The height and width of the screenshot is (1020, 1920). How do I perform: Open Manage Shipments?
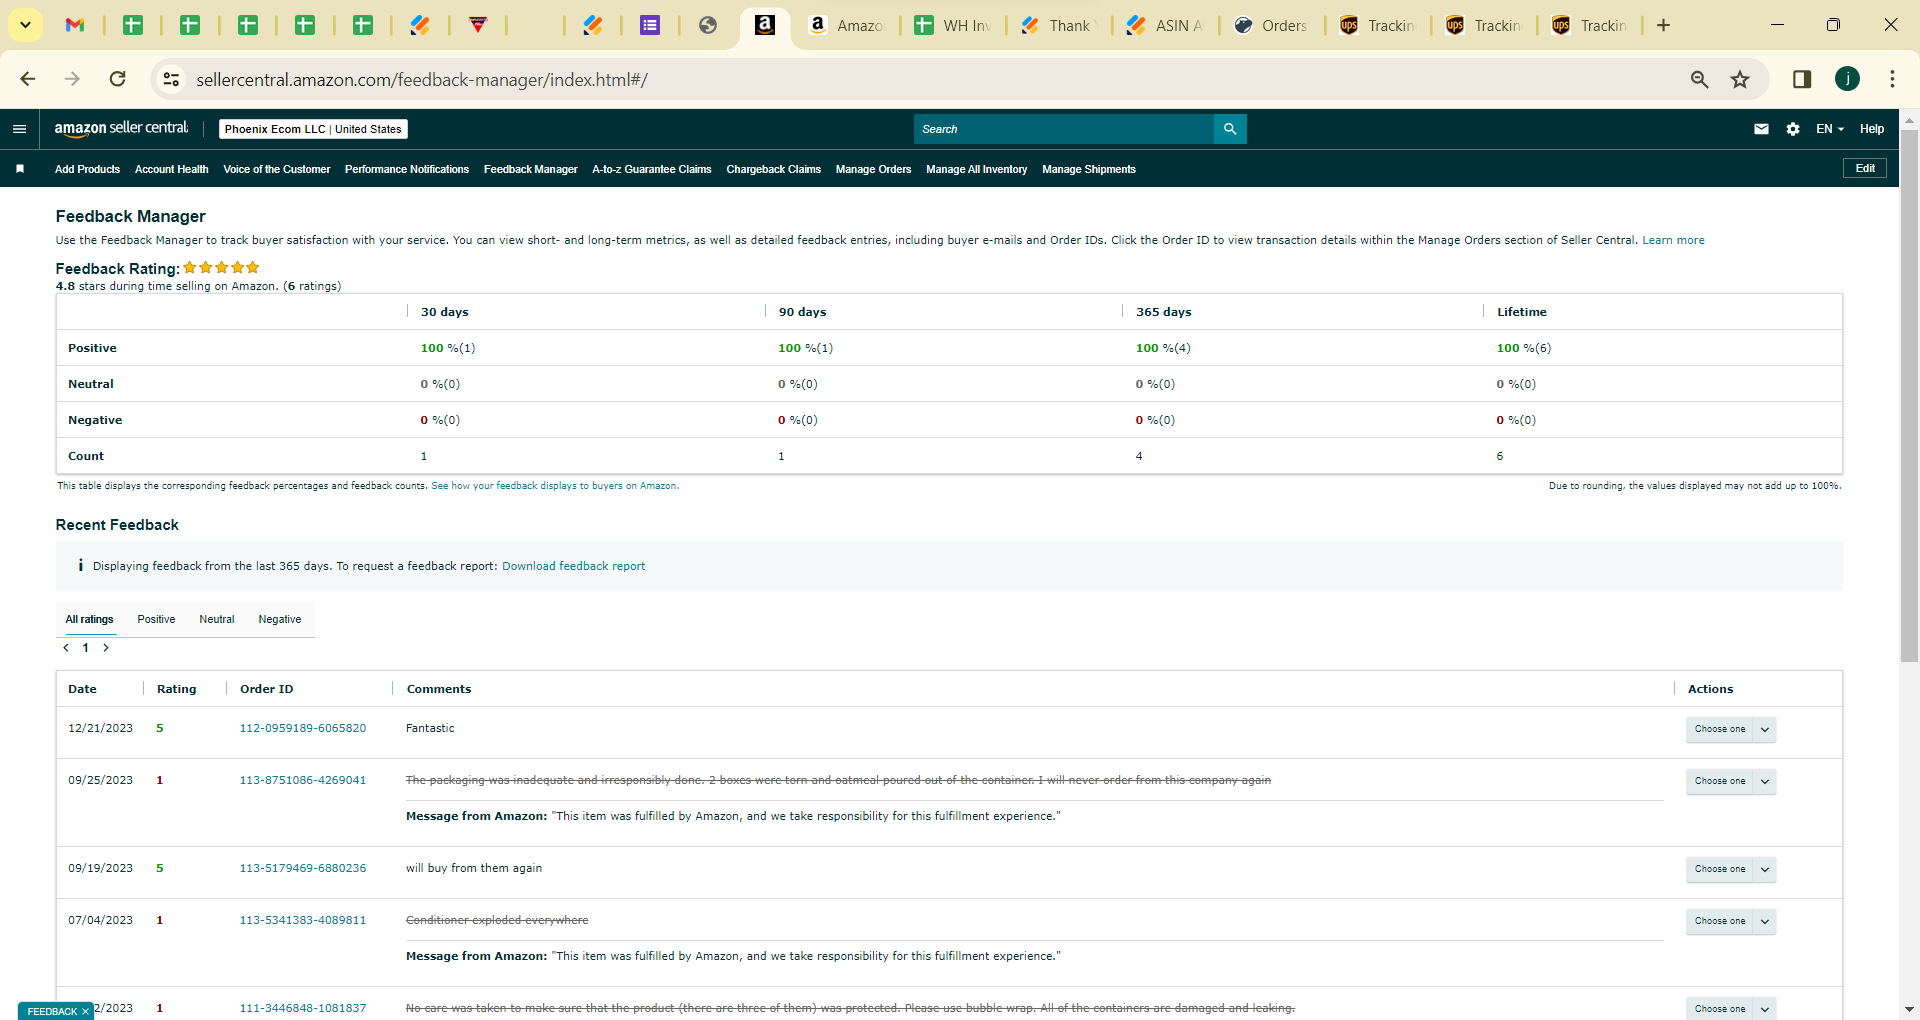[1089, 169]
